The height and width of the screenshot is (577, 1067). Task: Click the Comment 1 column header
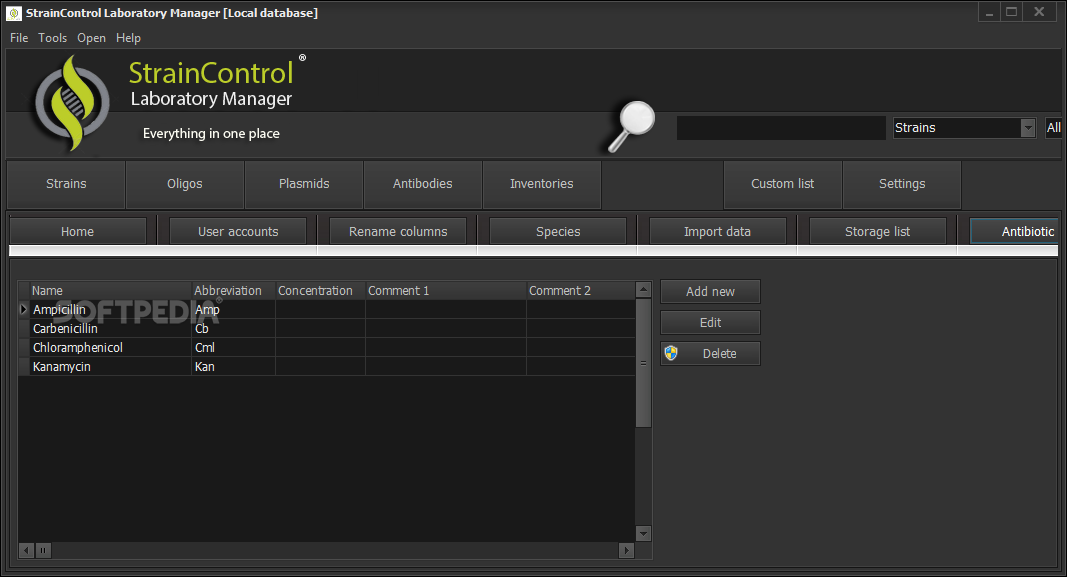click(446, 291)
